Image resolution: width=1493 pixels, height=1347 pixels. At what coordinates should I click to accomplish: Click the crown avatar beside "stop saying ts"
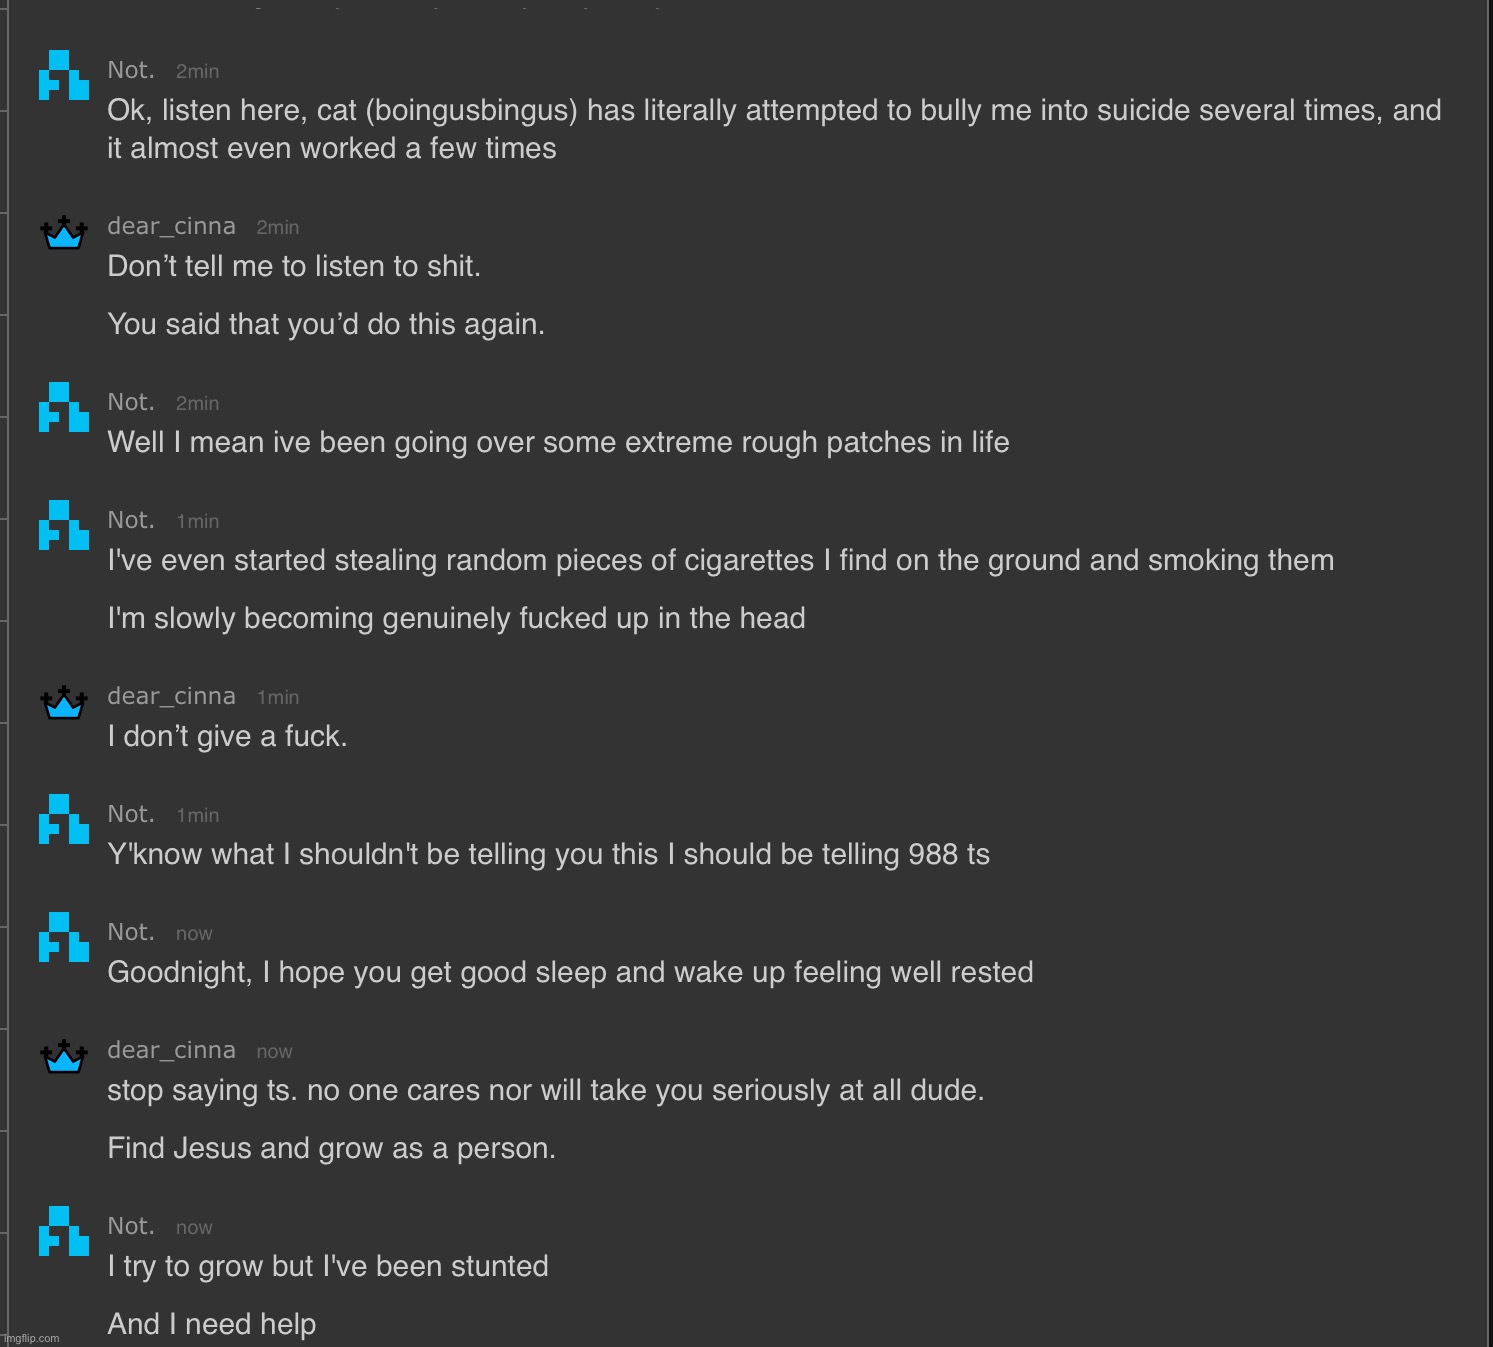pyautogui.click(x=64, y=1056)
